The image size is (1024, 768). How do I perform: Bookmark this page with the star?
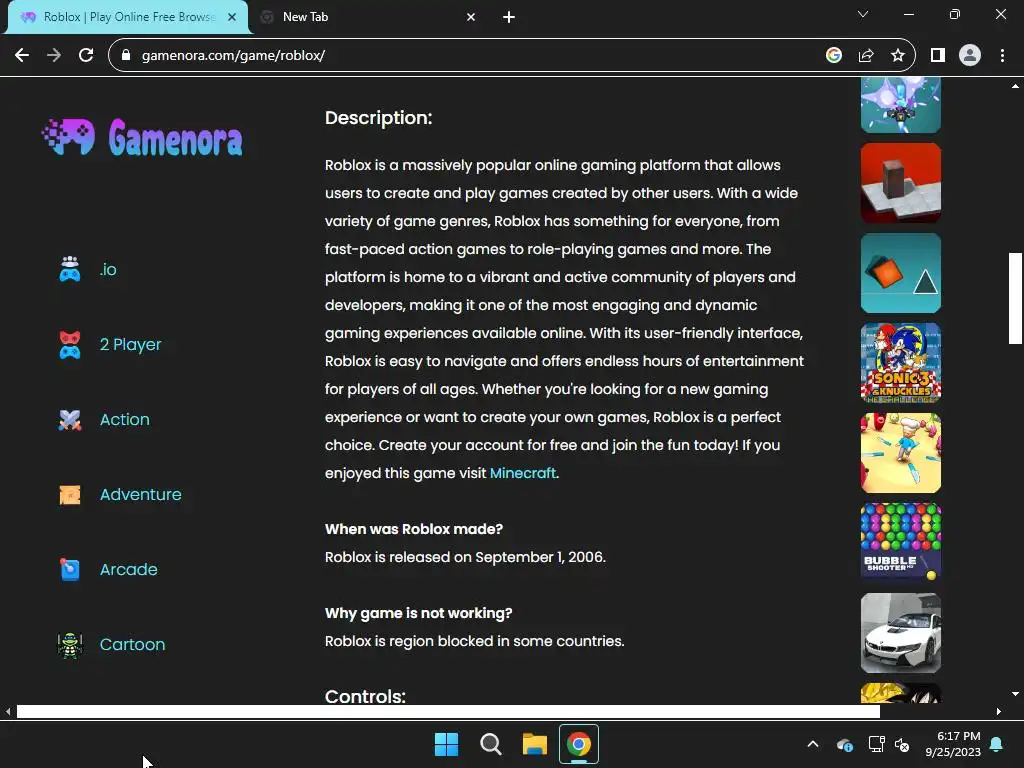(x=898, y=56)
